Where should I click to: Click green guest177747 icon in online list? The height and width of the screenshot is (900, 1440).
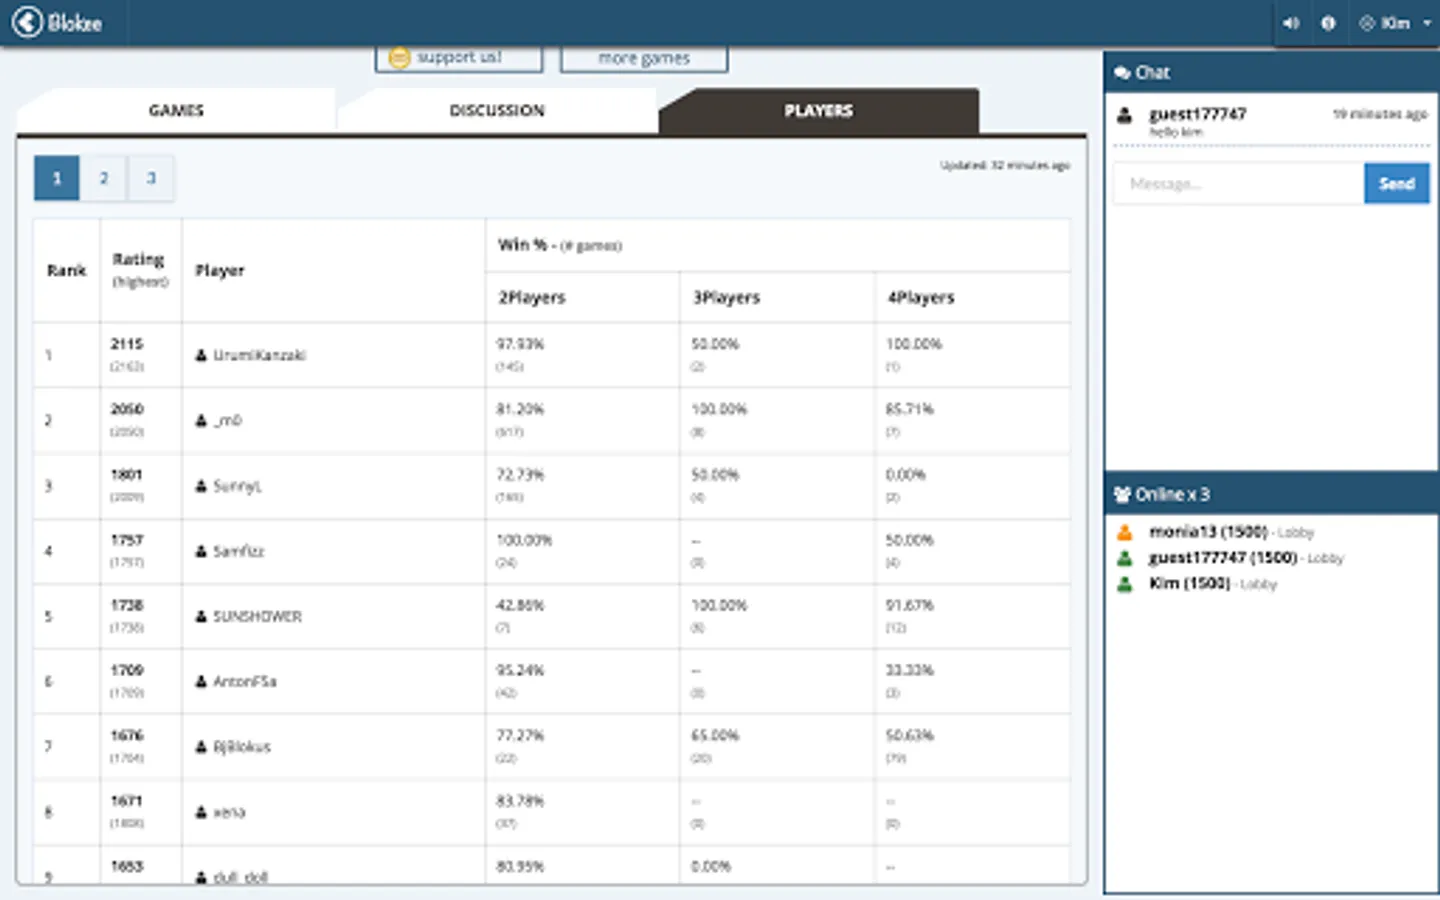(x=1125, y=558)
